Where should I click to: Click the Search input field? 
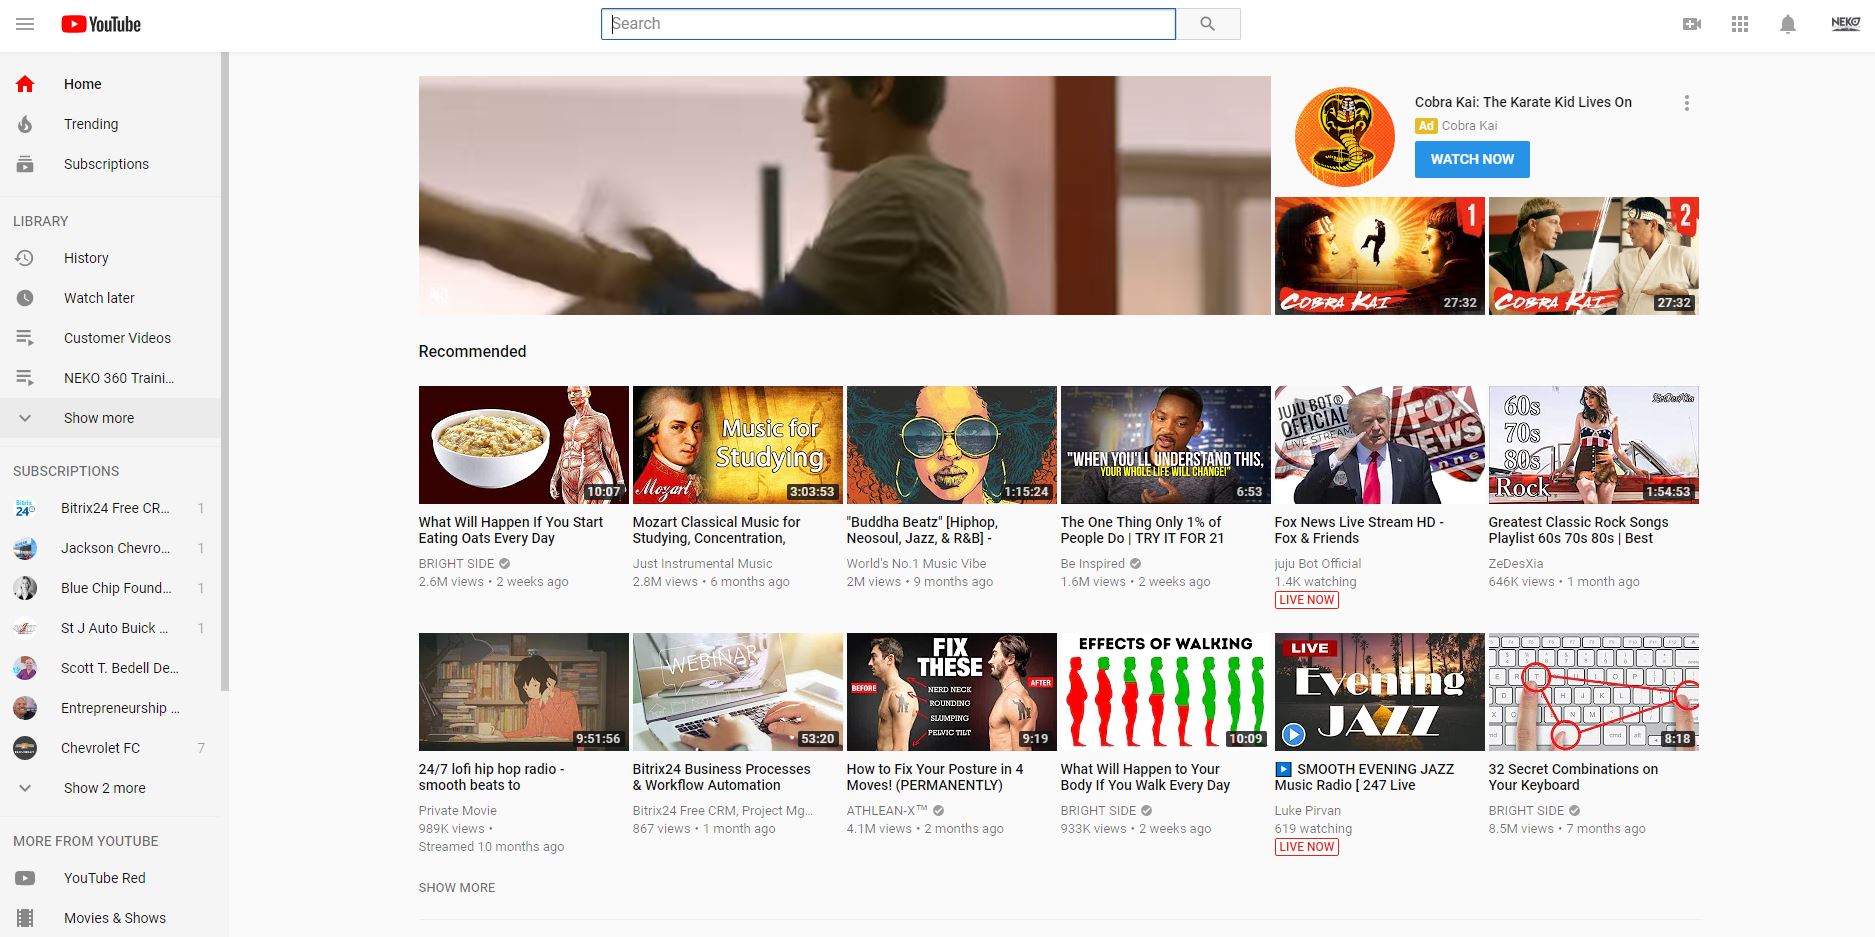tap(888, 24)
